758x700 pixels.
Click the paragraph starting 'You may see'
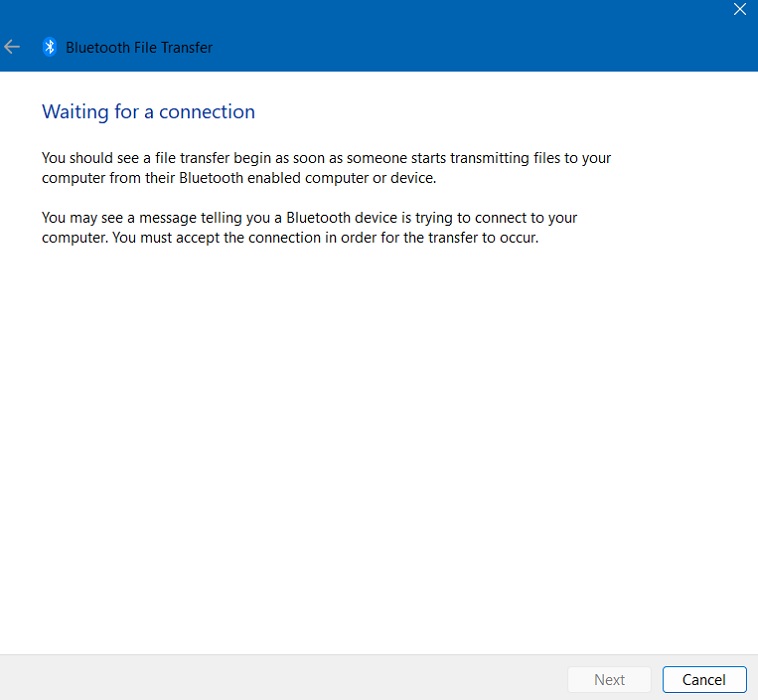click(309, 228)
